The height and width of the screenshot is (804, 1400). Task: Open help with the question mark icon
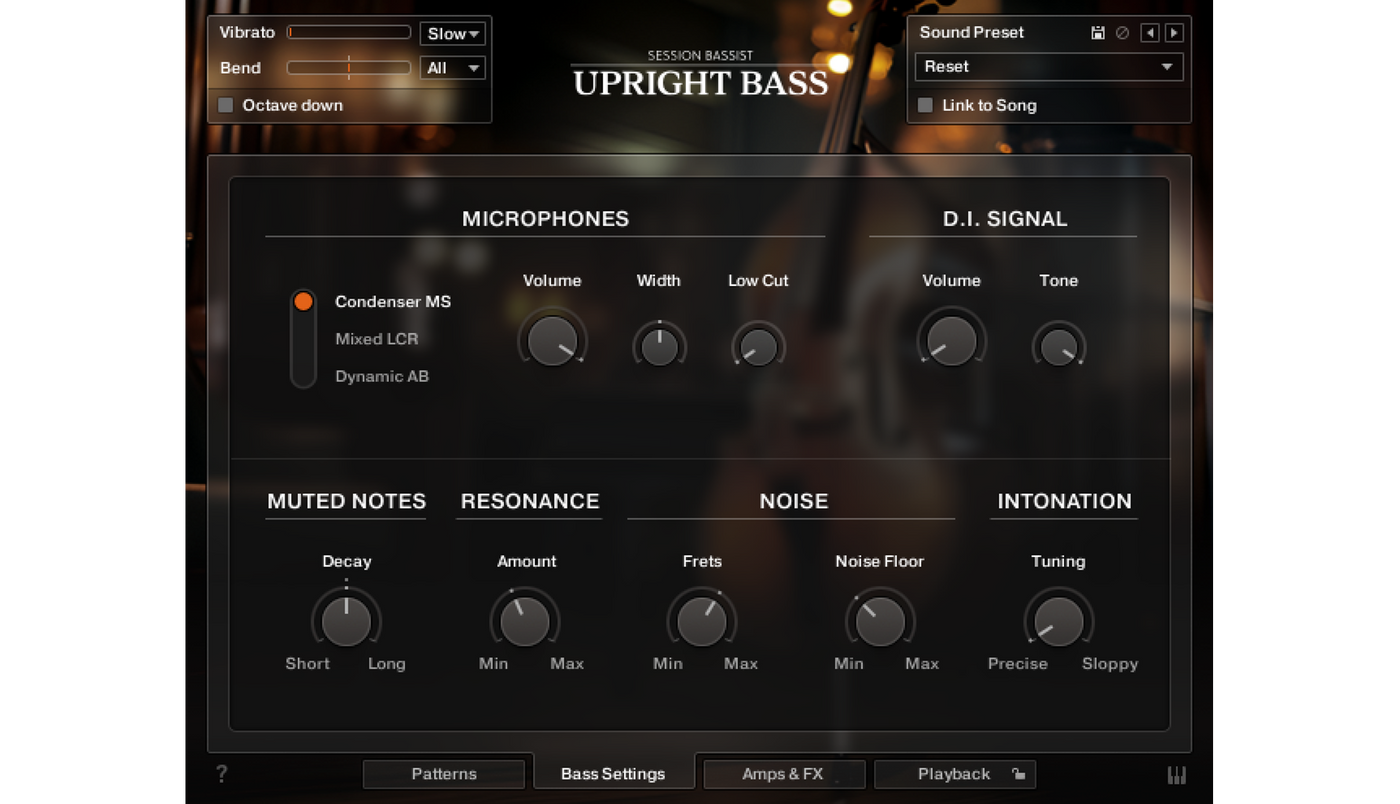[x=222, y=774]
